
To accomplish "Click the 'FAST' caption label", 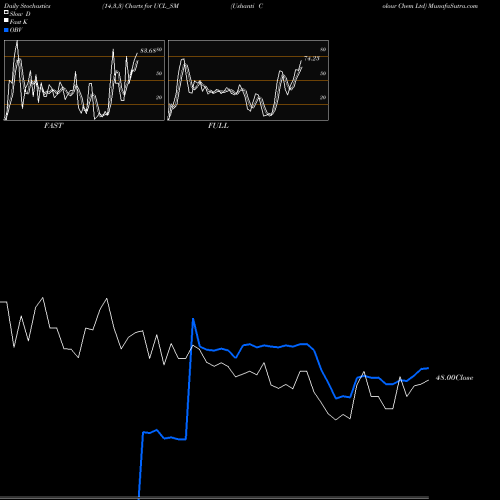I will point(53,126).
